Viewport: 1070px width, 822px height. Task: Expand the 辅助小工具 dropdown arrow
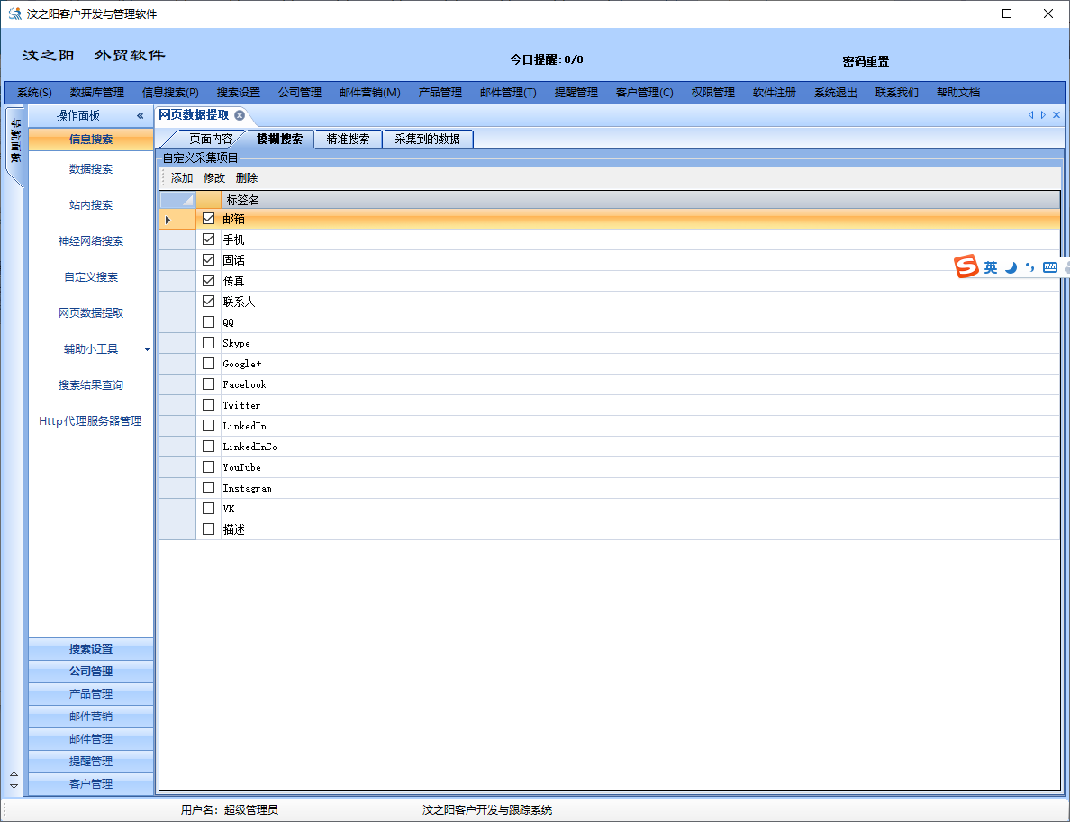pos(147,350)
